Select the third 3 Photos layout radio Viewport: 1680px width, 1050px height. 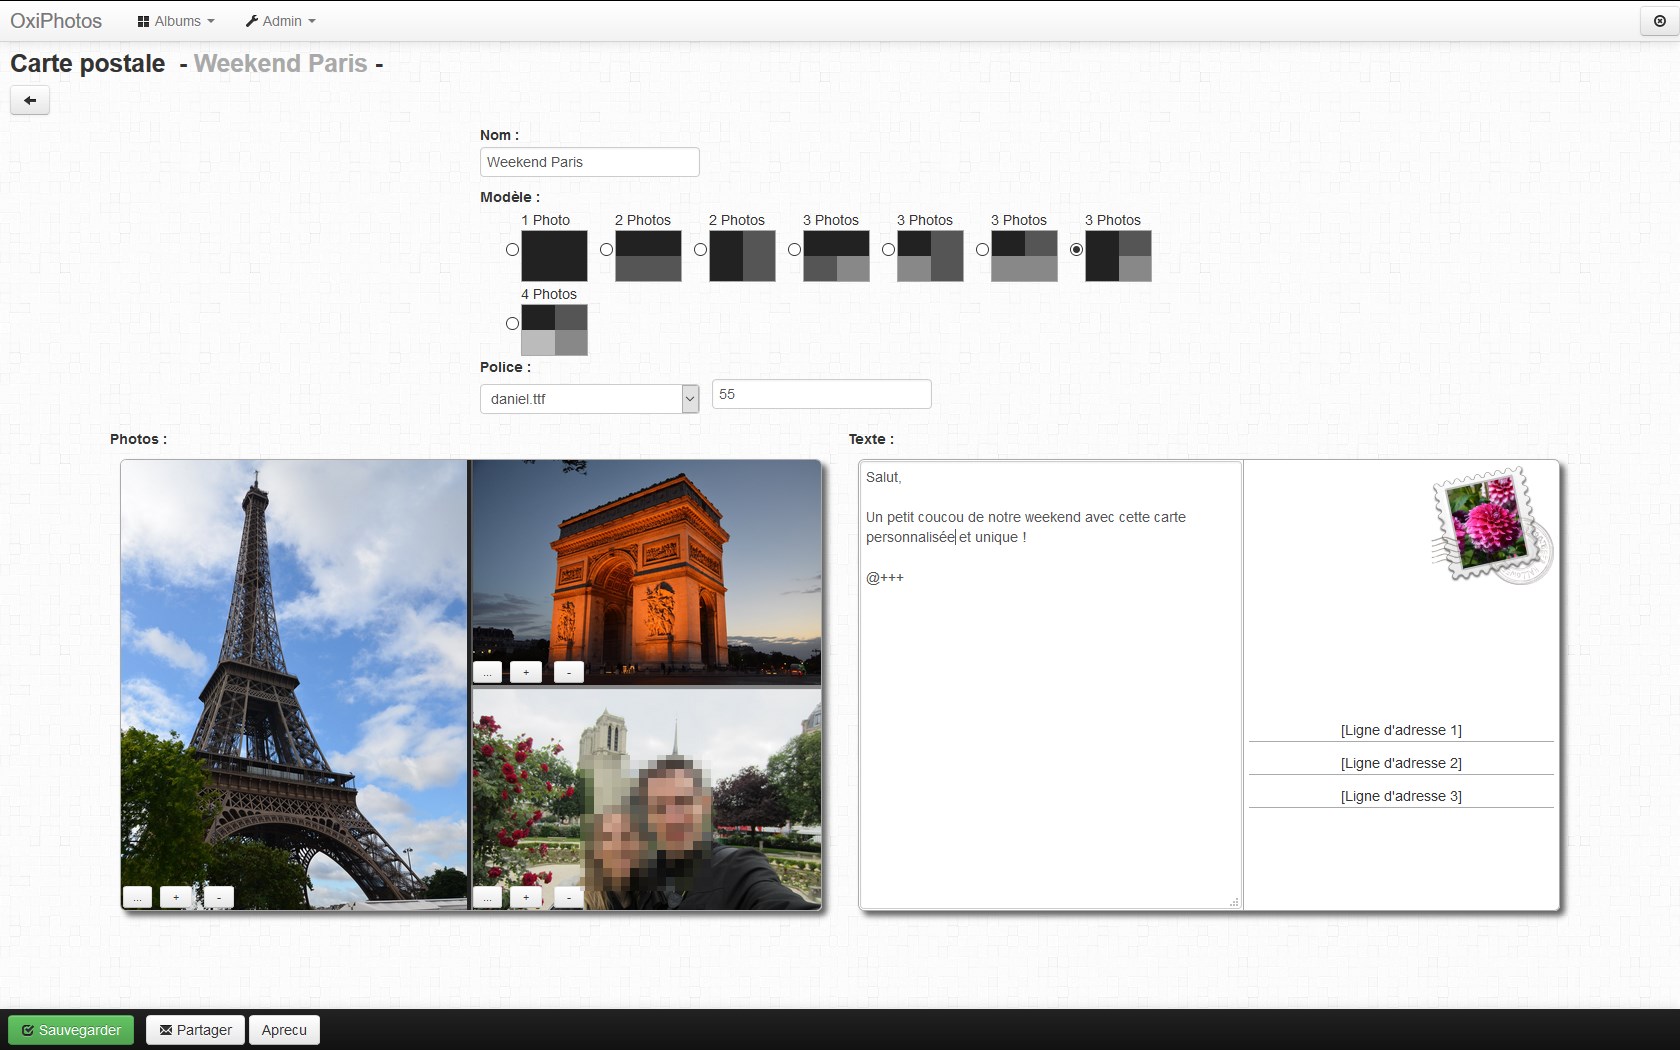point(982,249)
